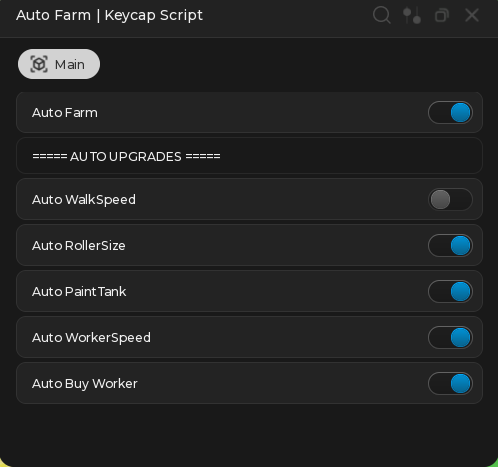Turn off Auto RollerSize toggle
The width and height of the screenshot is (498, 467).
pyautogui.click(x=450, y=246)
